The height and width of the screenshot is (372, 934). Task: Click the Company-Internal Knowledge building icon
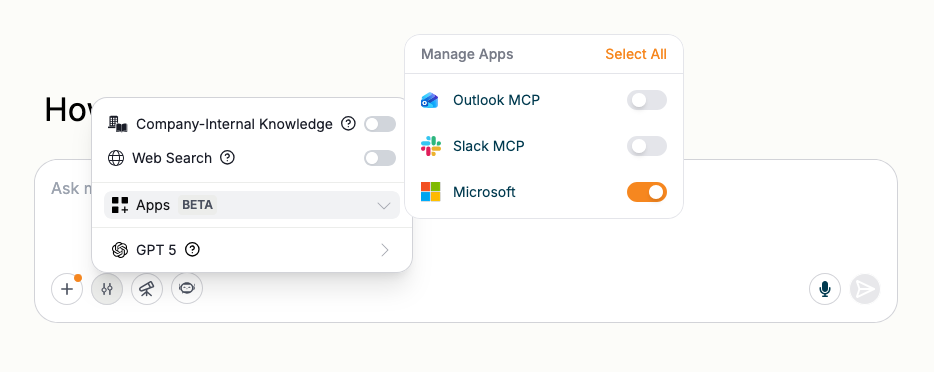point(118,124)
